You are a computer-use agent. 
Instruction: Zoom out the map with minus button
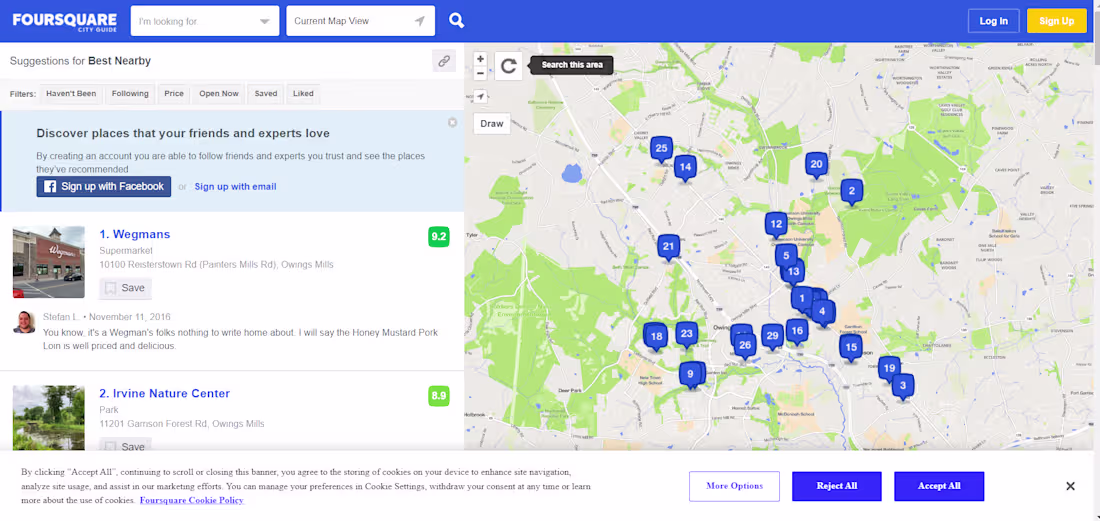coord(481,73)
